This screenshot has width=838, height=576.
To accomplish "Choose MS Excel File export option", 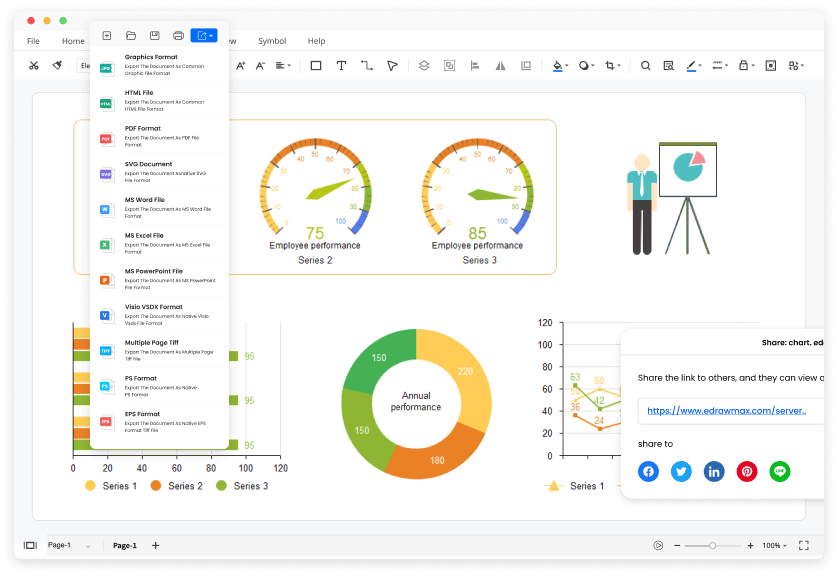I will [x=160, y=243].
